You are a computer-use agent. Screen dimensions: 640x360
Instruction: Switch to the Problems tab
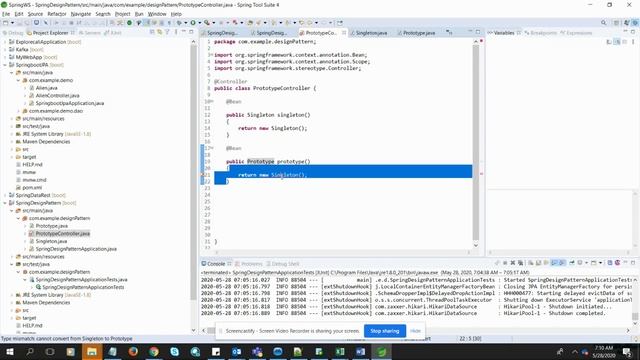(248, 264)
